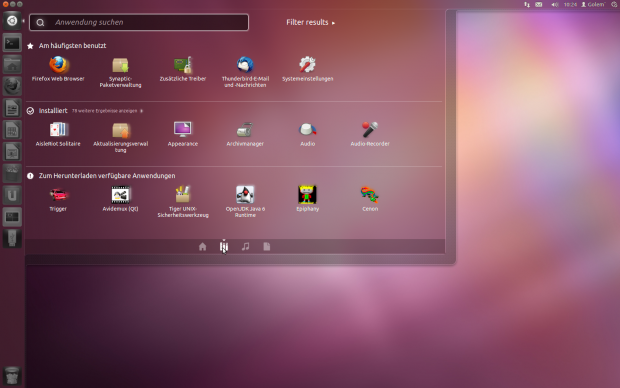Select Tiger UNIX-Sicherheitswerkzeug
This screenshot has height=388, width=620.
(183, 202)
